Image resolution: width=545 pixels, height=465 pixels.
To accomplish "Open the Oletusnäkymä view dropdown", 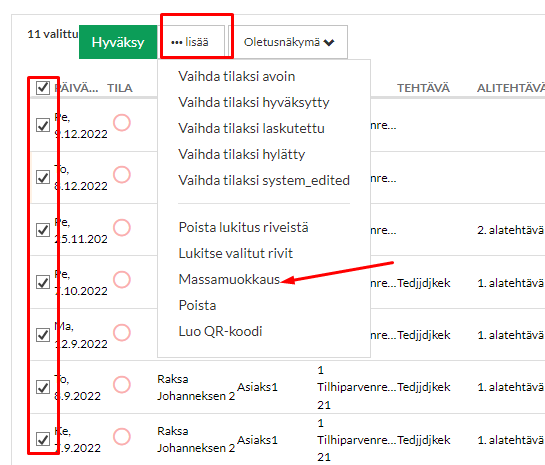I will [x=288, y=42].
